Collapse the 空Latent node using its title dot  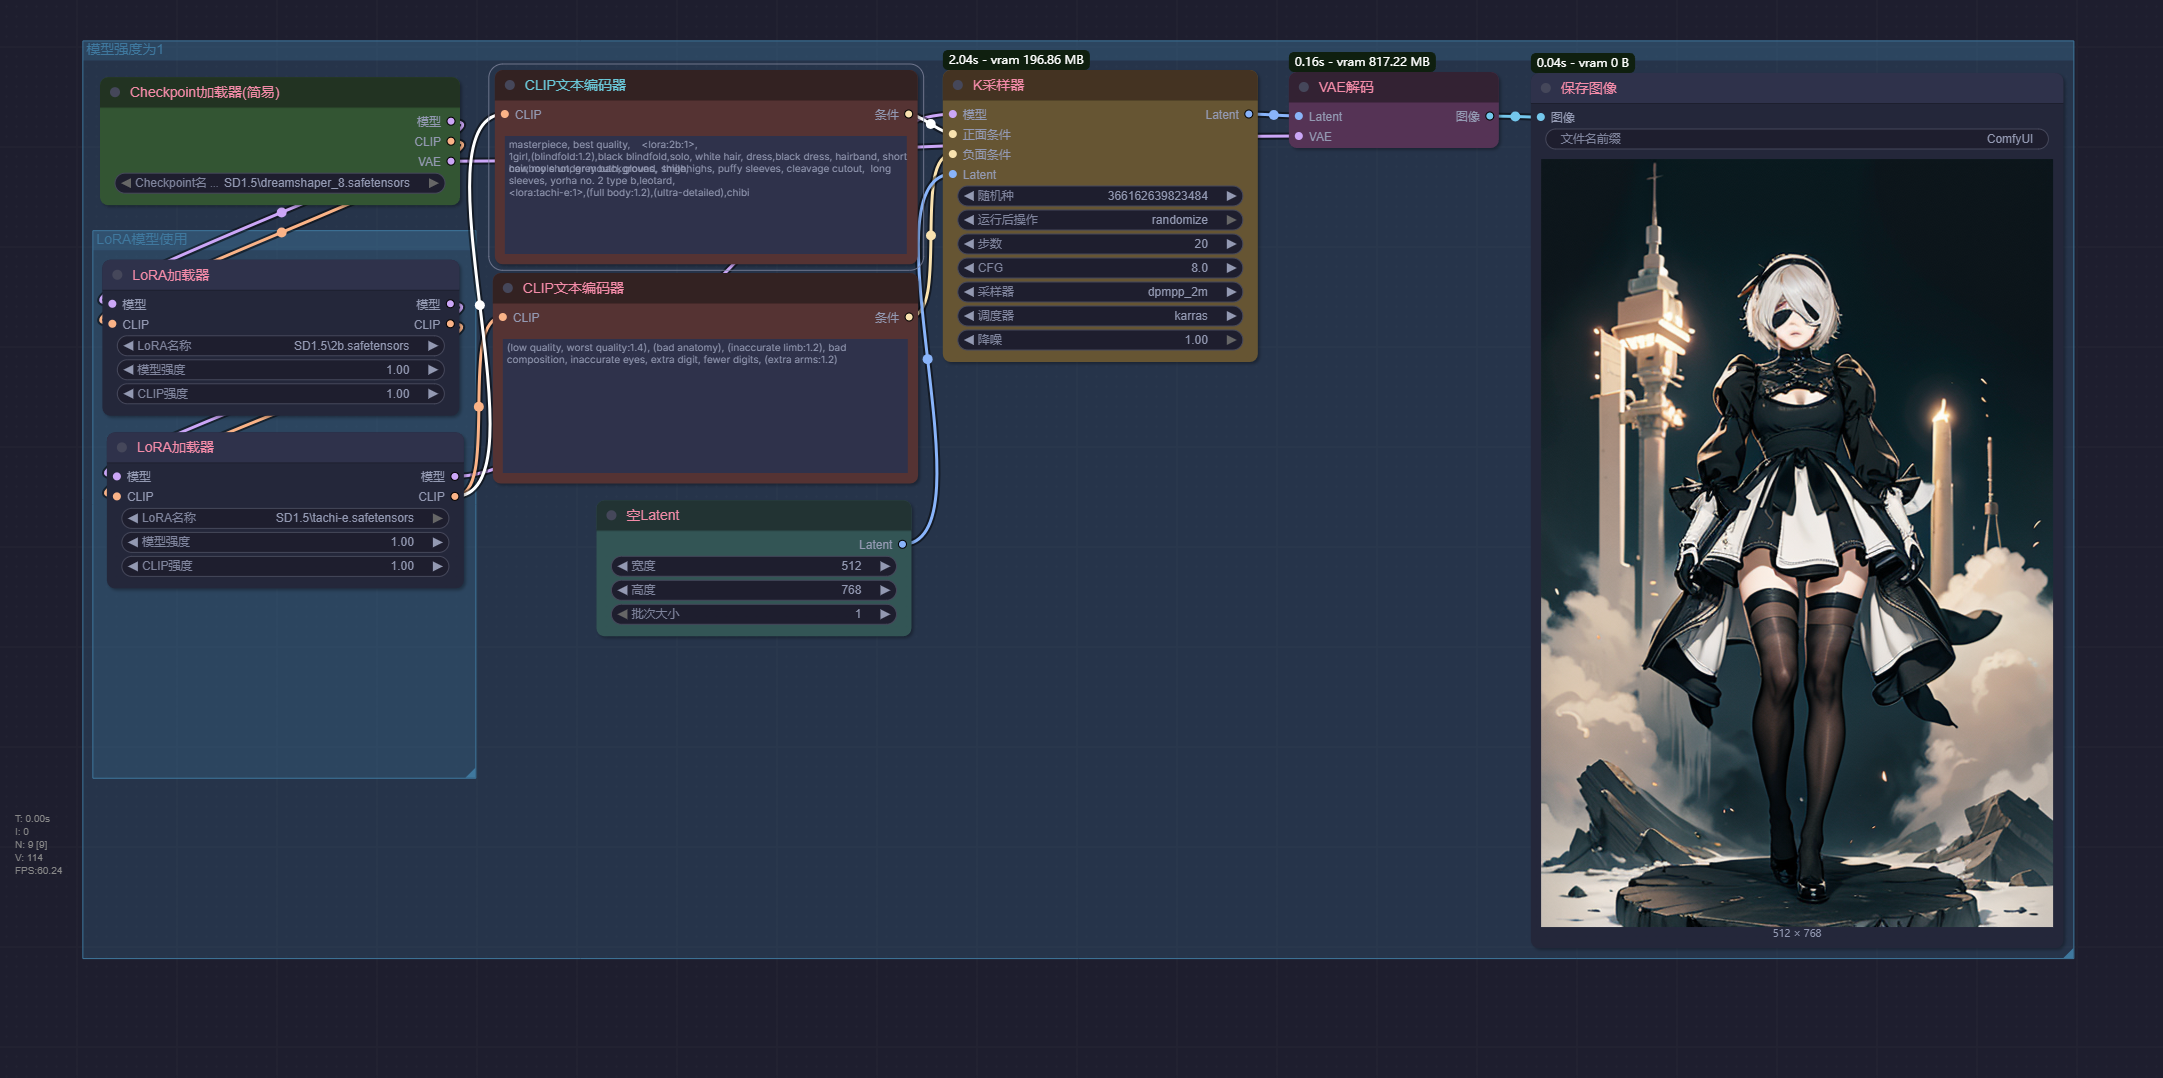pos(611,516)
